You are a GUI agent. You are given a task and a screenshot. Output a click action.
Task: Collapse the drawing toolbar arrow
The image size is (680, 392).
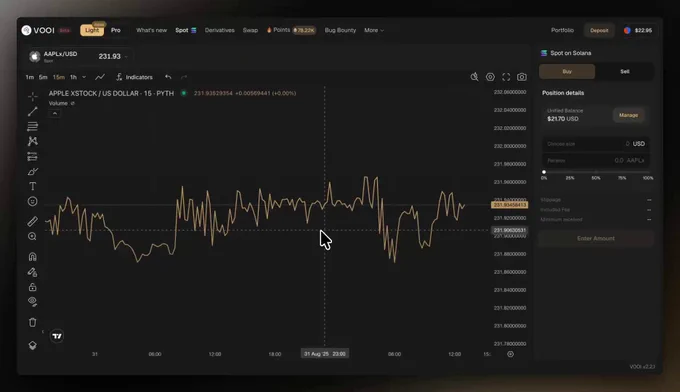[42, 332]
